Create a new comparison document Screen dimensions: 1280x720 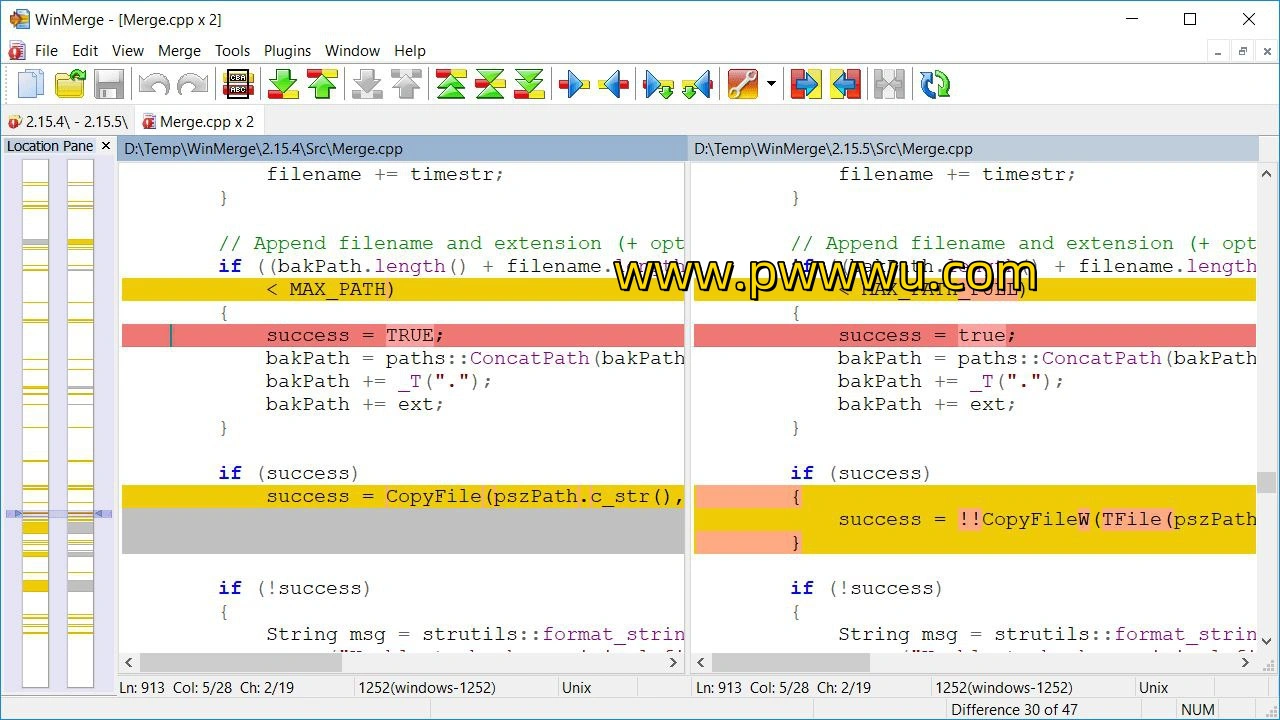pyautogui.click(x=31, y=84)
